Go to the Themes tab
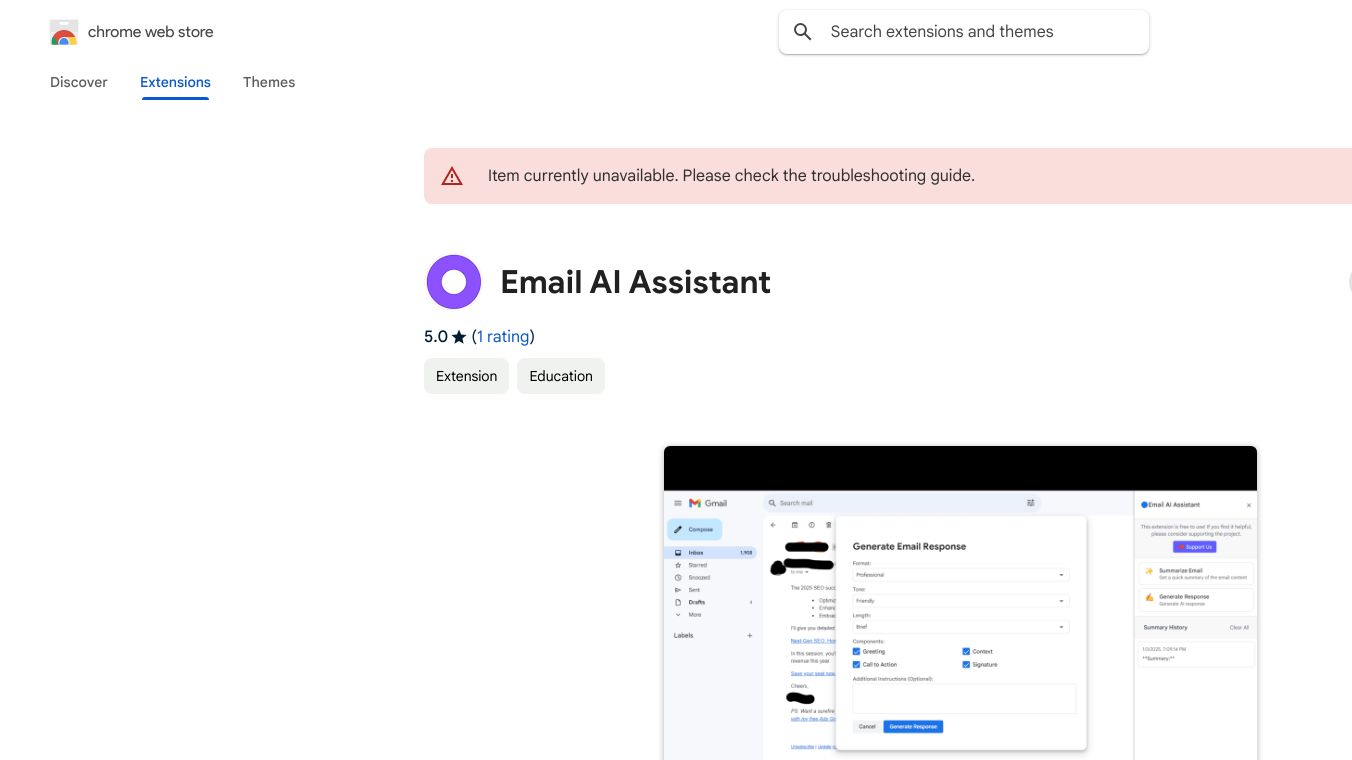The image size is (1352, 760). tap(269, 82)
